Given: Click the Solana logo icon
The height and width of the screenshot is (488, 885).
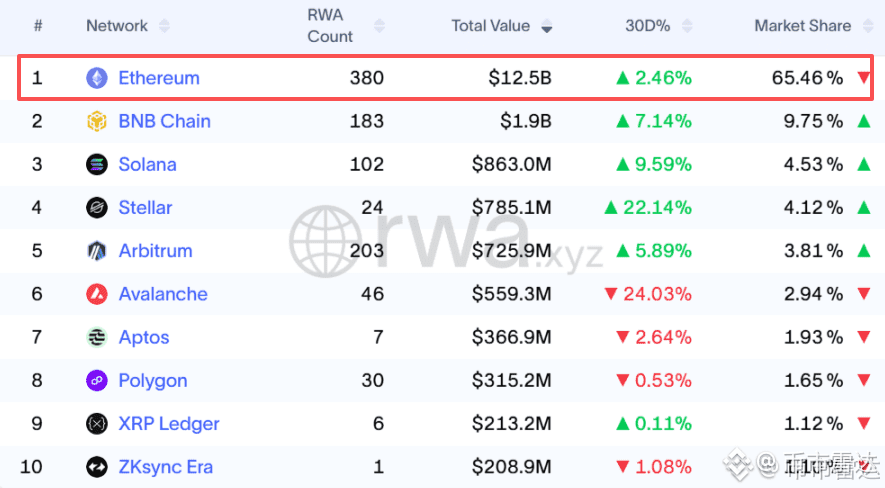Looking at the screenshot, I should tap(97, 165).
